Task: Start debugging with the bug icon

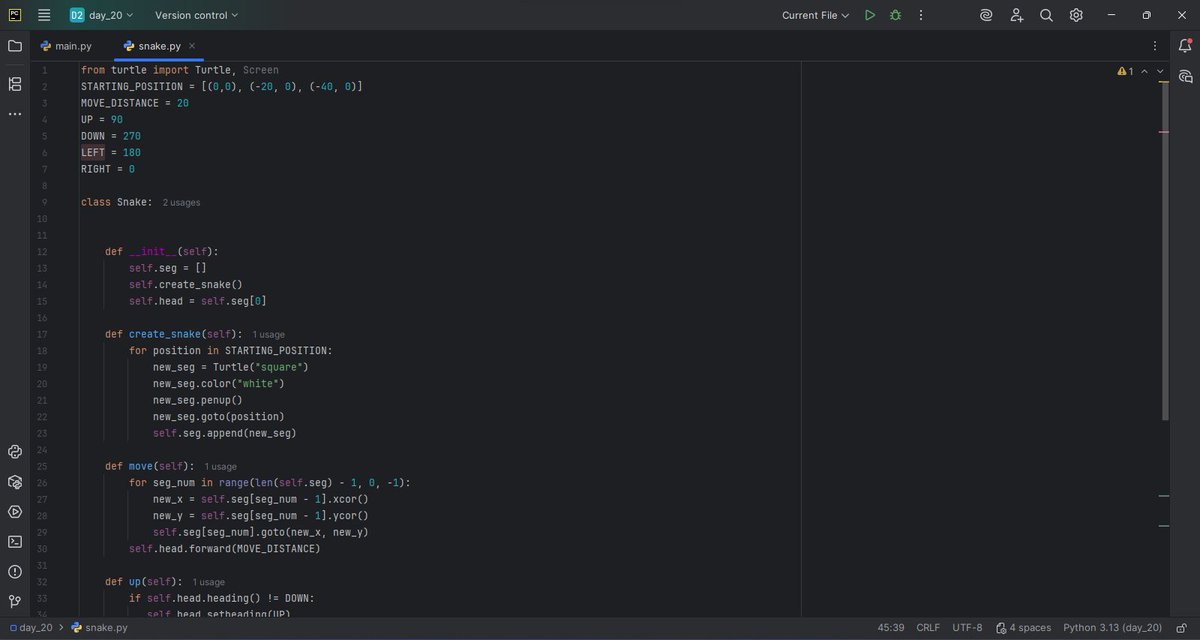Action: pos(895,15)
